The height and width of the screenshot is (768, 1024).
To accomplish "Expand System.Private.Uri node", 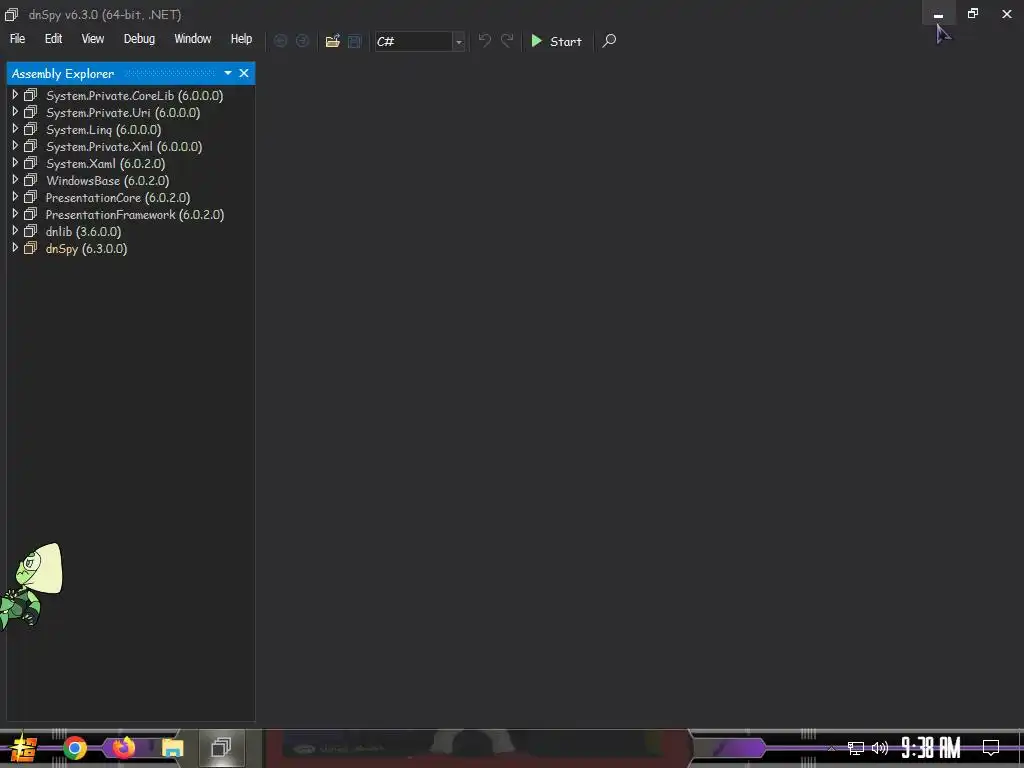I will point(15,112).
